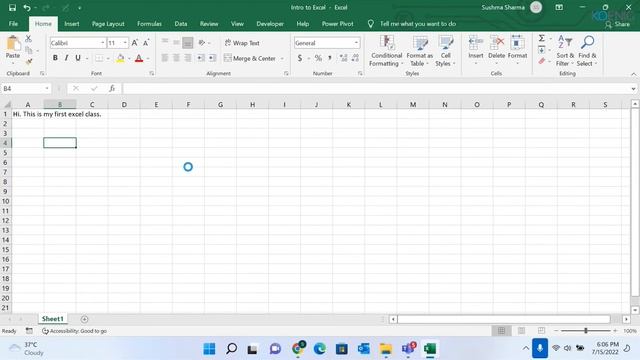Switch to the Power Pivot tab
Viewport: 640px width, 360px height.
[x=338, y=24]
